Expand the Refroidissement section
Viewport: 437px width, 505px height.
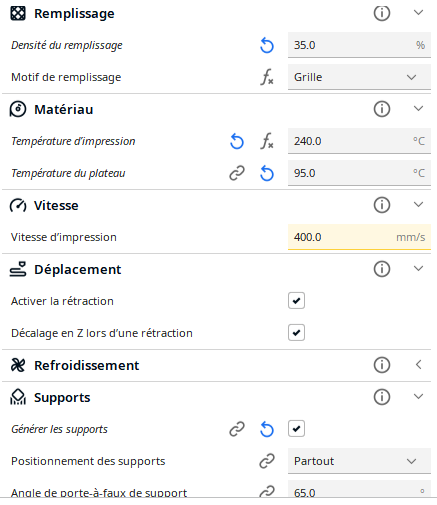click(x=418, y=365)
